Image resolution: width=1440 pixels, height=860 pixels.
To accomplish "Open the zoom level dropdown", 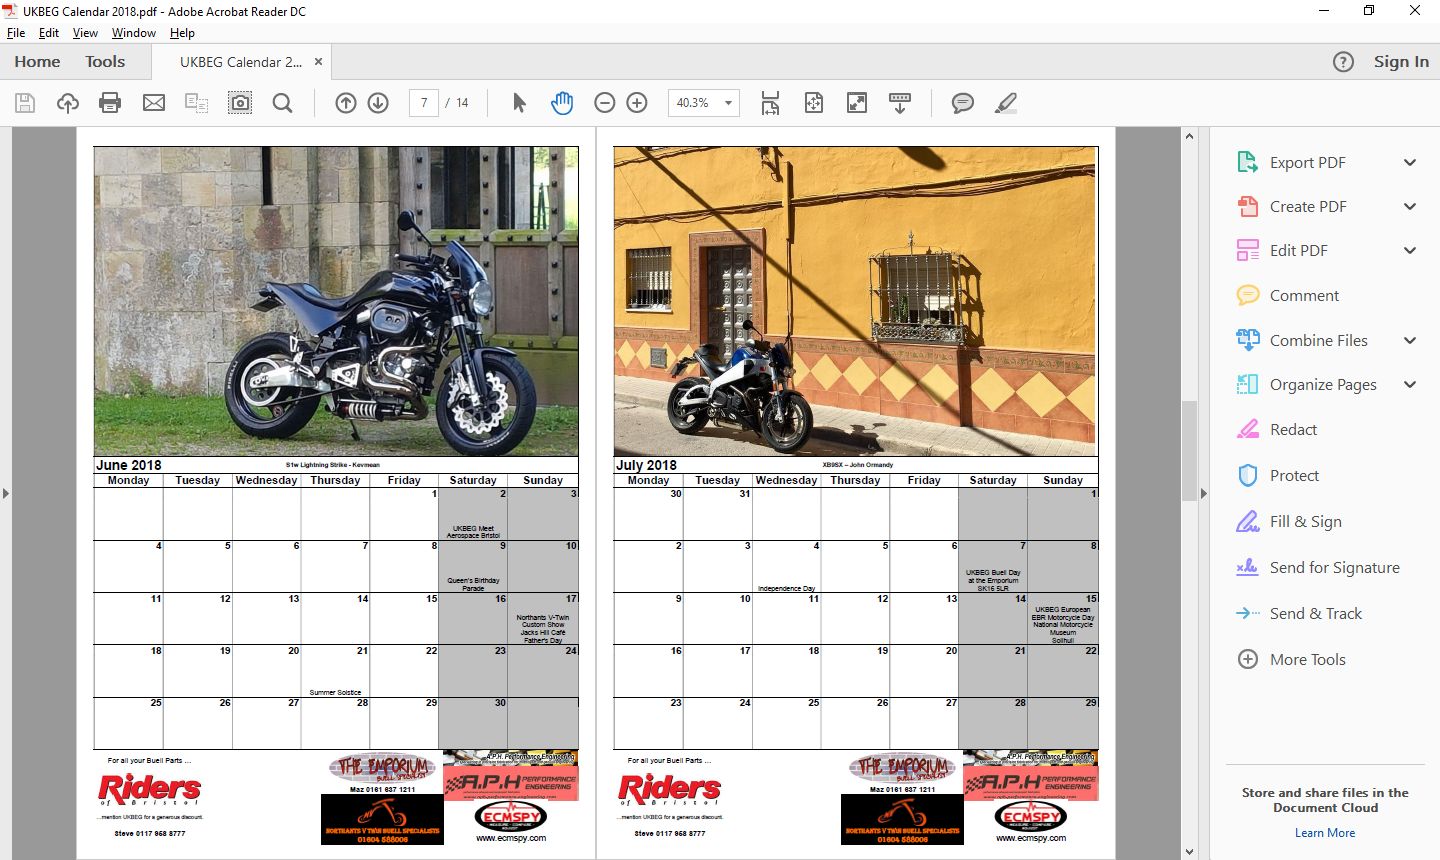I will (x=728, y=103).
